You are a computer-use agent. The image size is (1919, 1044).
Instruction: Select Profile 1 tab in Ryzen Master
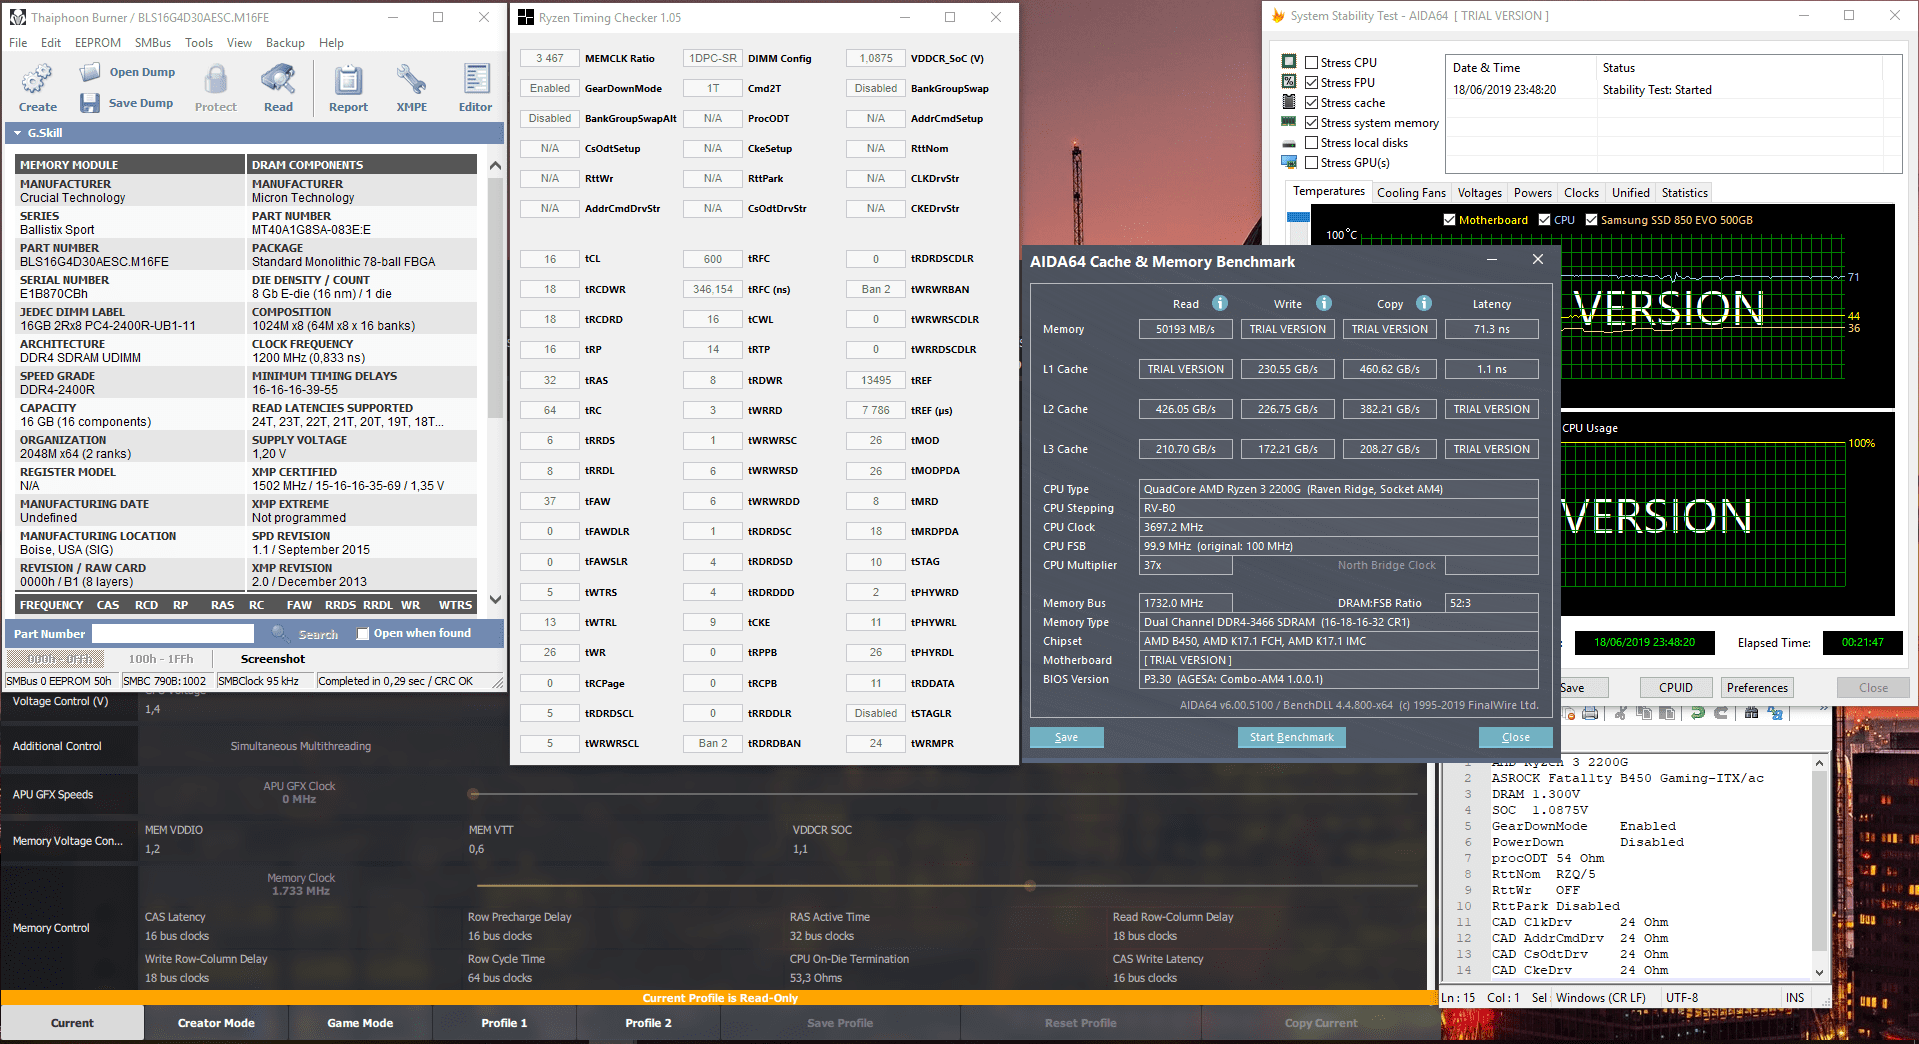coord(504,1023)
